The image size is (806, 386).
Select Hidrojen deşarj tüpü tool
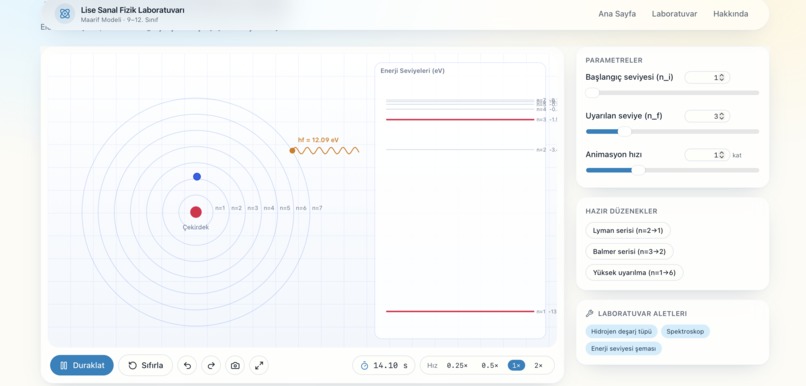click(x=621, y=332)
